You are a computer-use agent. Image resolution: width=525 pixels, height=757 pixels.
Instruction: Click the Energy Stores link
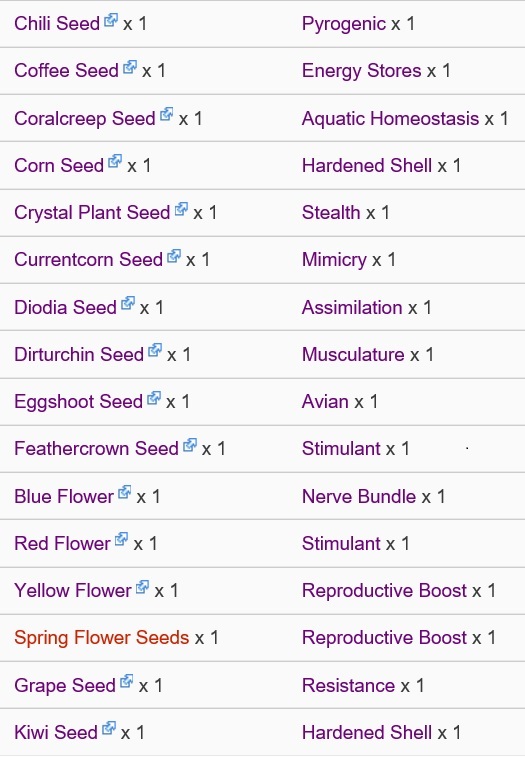pos(362,71)
